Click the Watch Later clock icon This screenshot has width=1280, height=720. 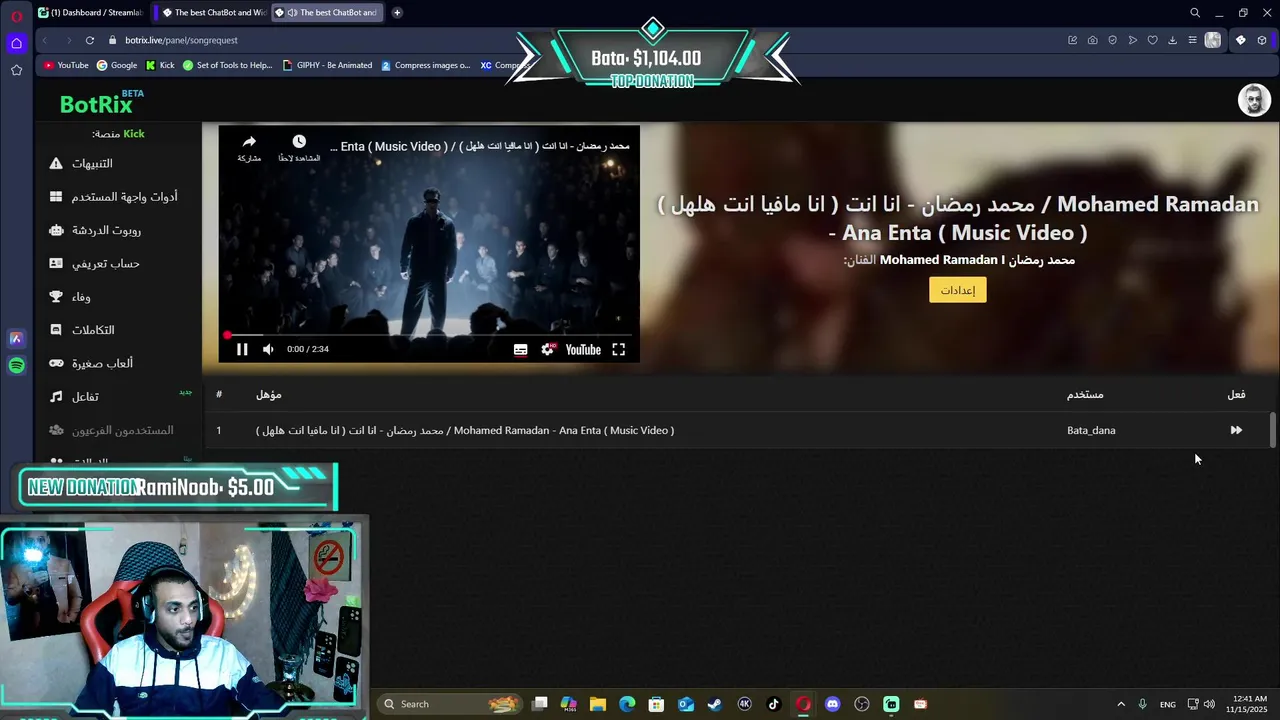pos(299,142)
